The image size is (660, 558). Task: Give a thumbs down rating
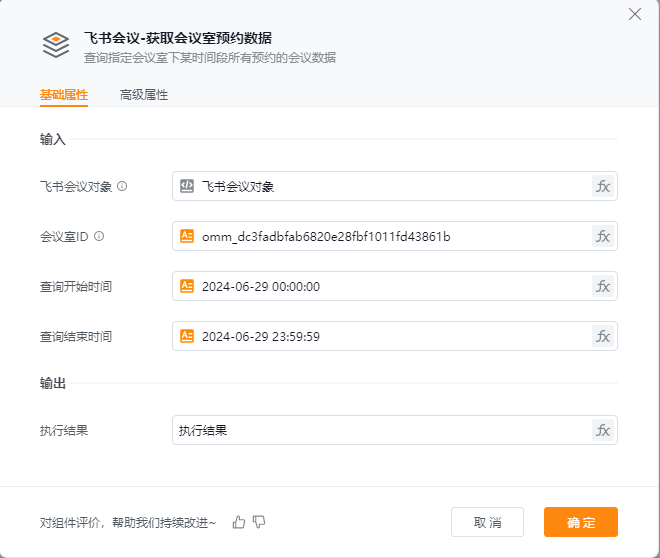click(x=259, y=522)
